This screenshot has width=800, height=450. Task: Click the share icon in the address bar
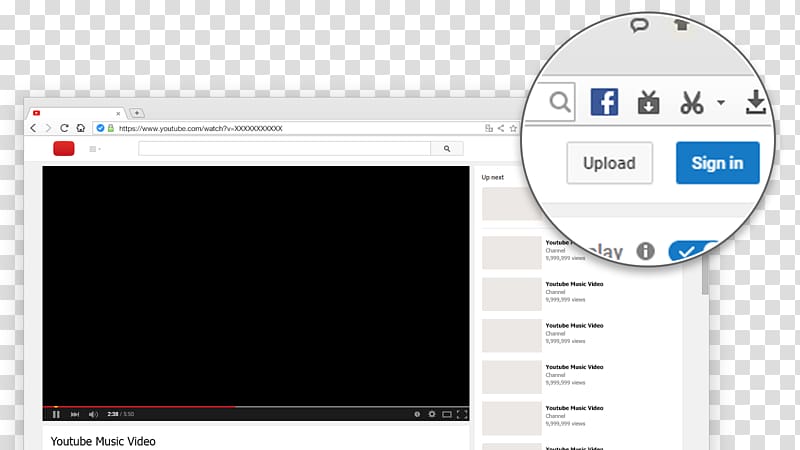(501, 128)
